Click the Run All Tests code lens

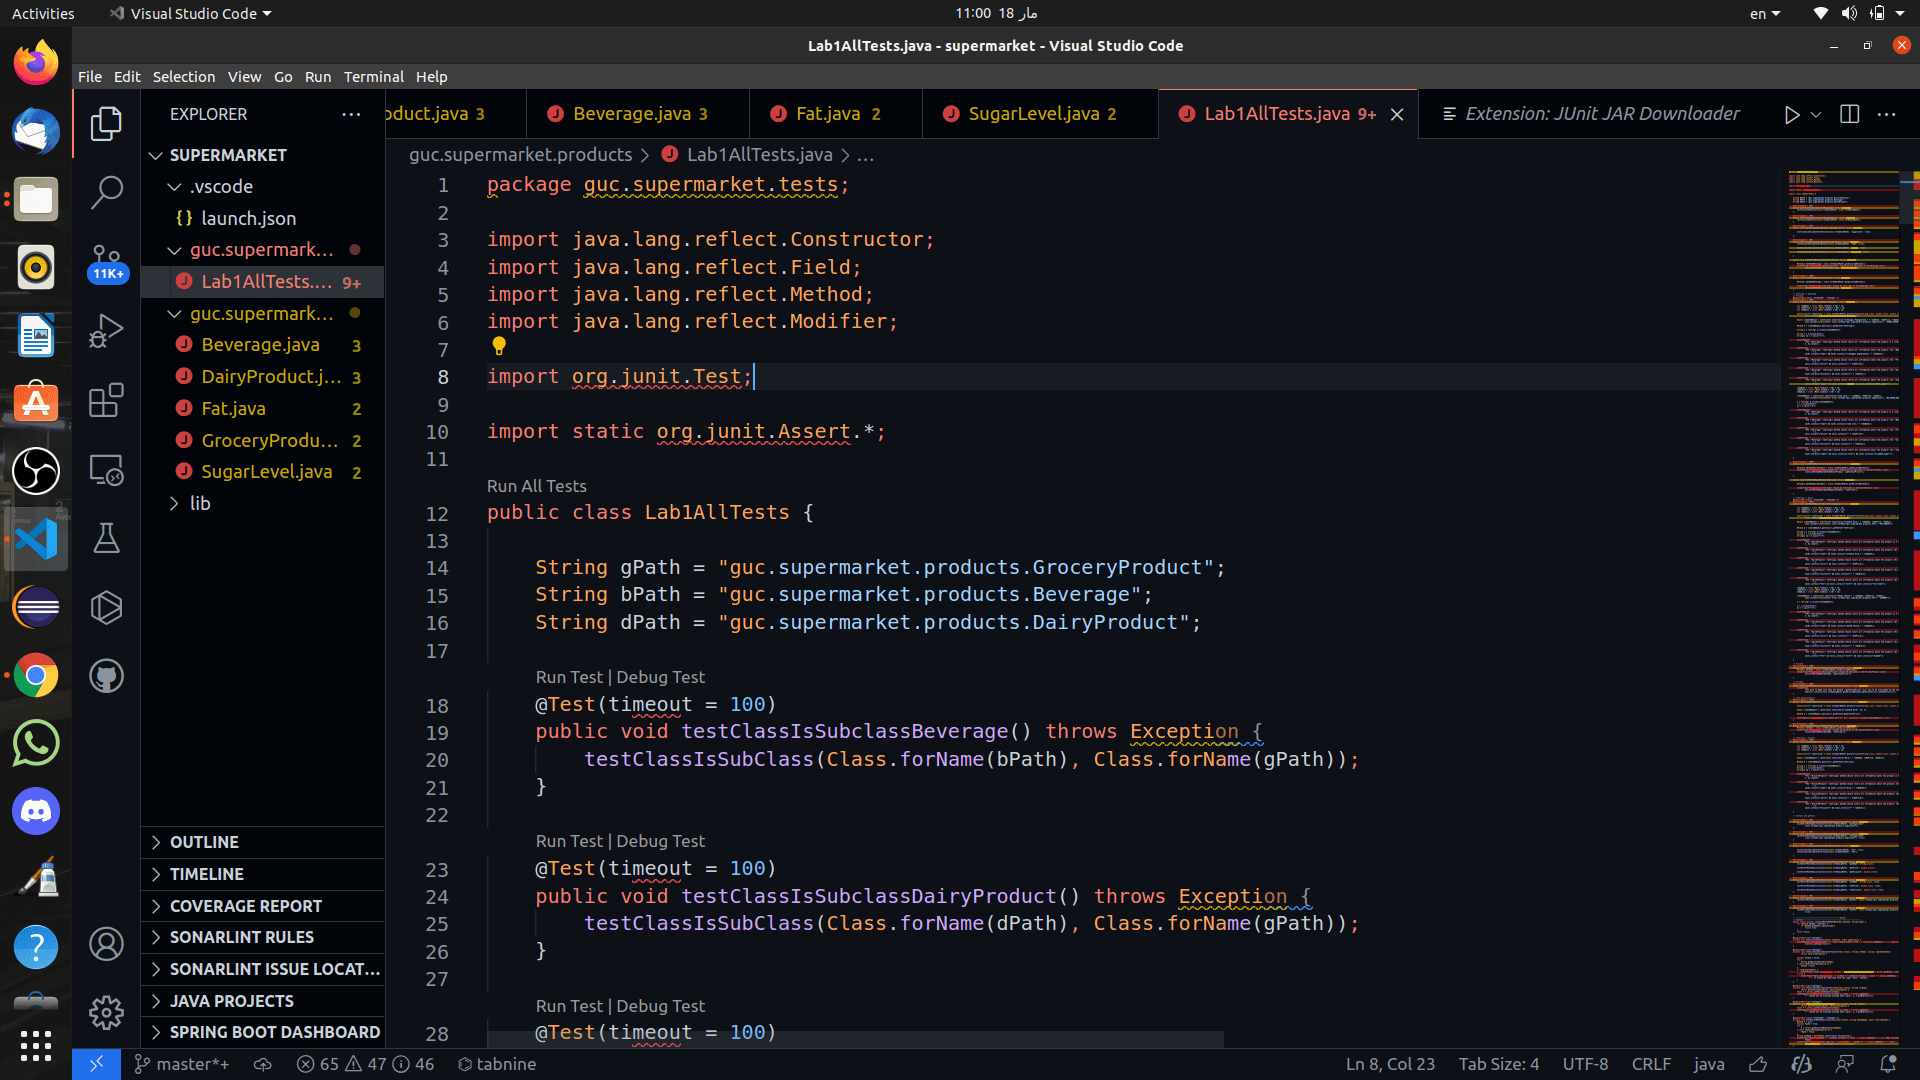pos(537,486)
